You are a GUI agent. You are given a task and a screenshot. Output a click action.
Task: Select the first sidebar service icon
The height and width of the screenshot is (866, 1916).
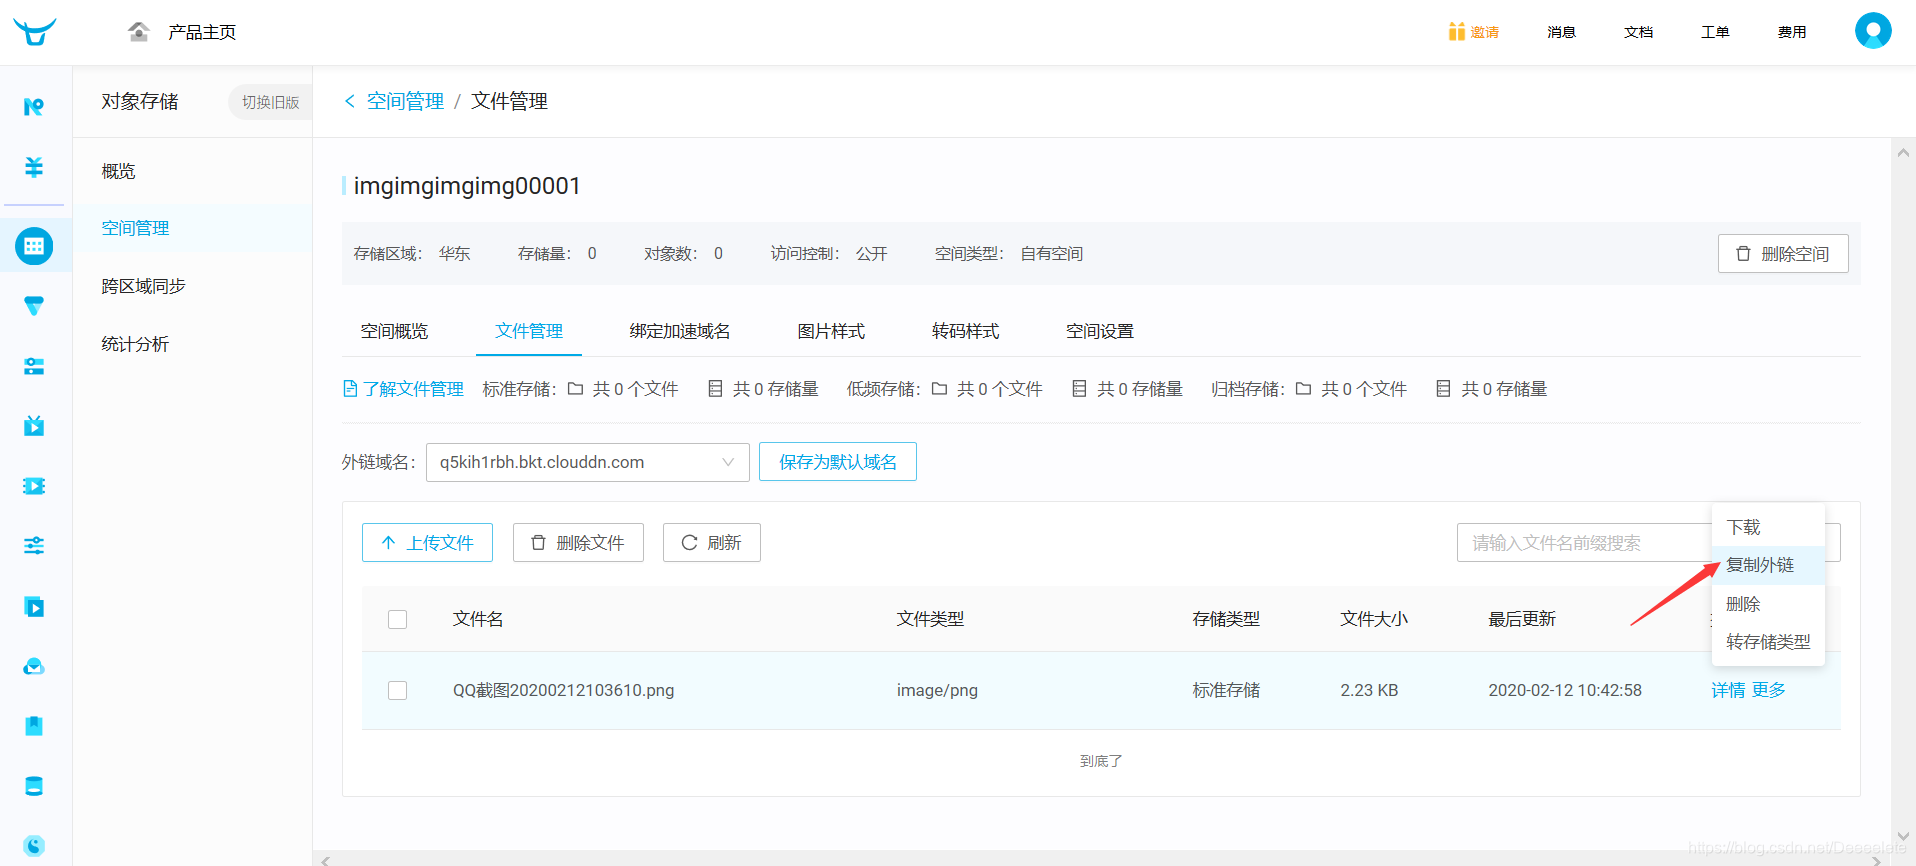[x=34, y=106]
